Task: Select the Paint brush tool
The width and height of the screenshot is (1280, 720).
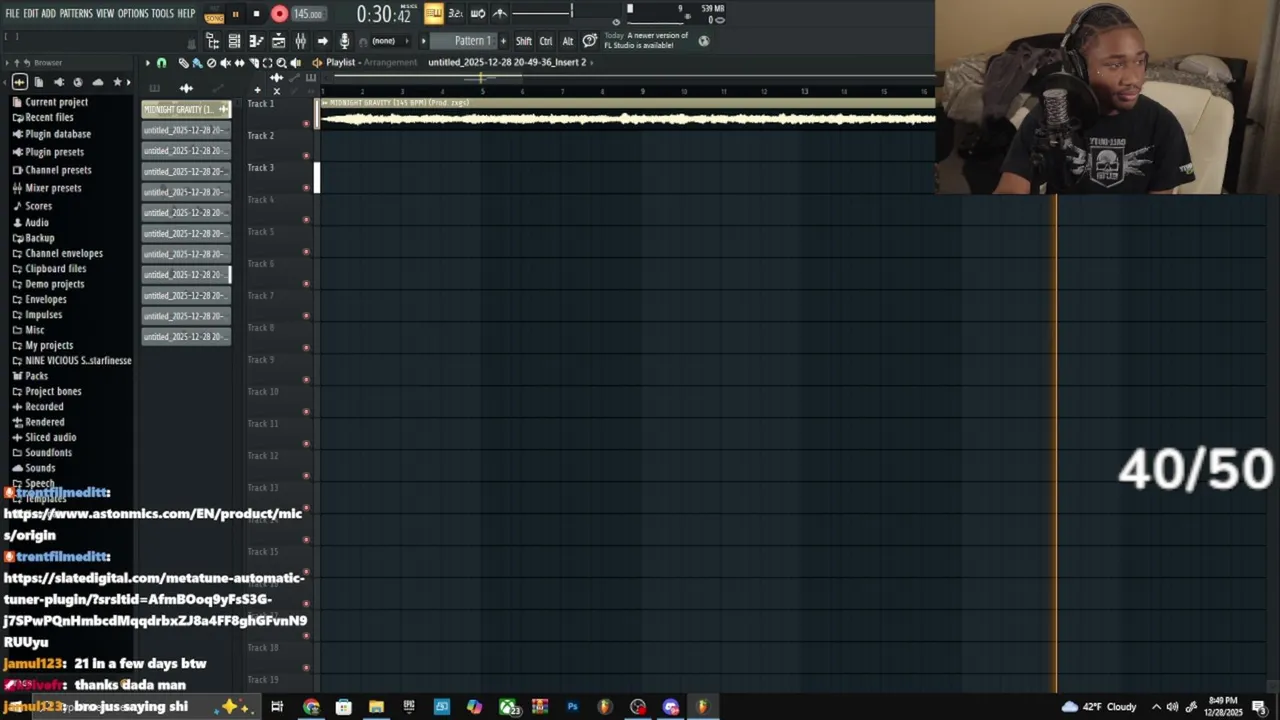Action: coord(197,62)
